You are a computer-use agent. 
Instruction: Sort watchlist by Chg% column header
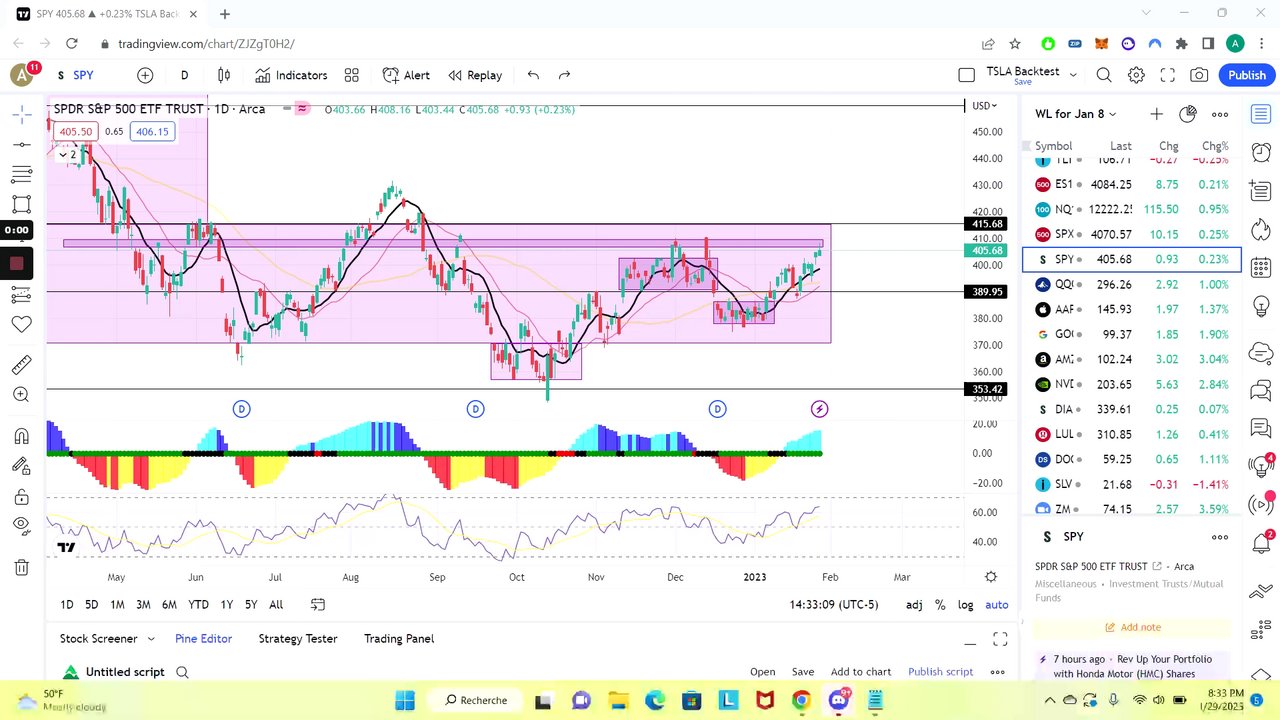[1215, 146]
